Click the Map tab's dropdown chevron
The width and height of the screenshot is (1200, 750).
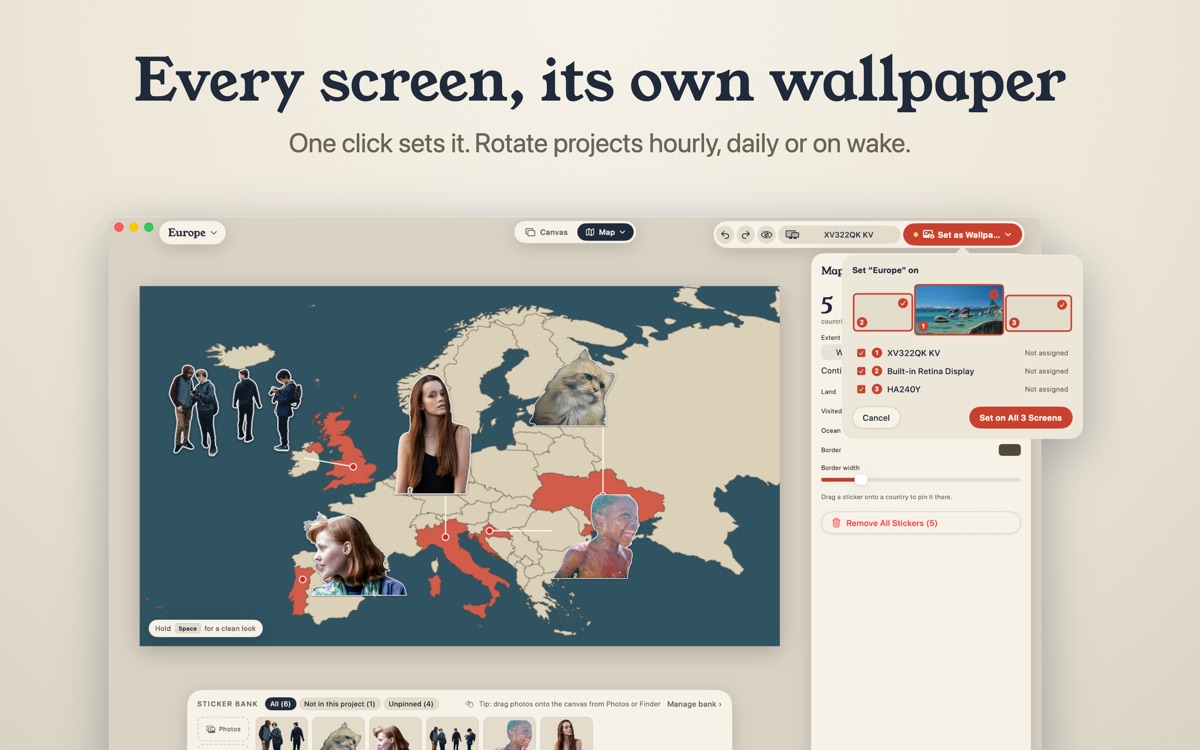[623, 232]
